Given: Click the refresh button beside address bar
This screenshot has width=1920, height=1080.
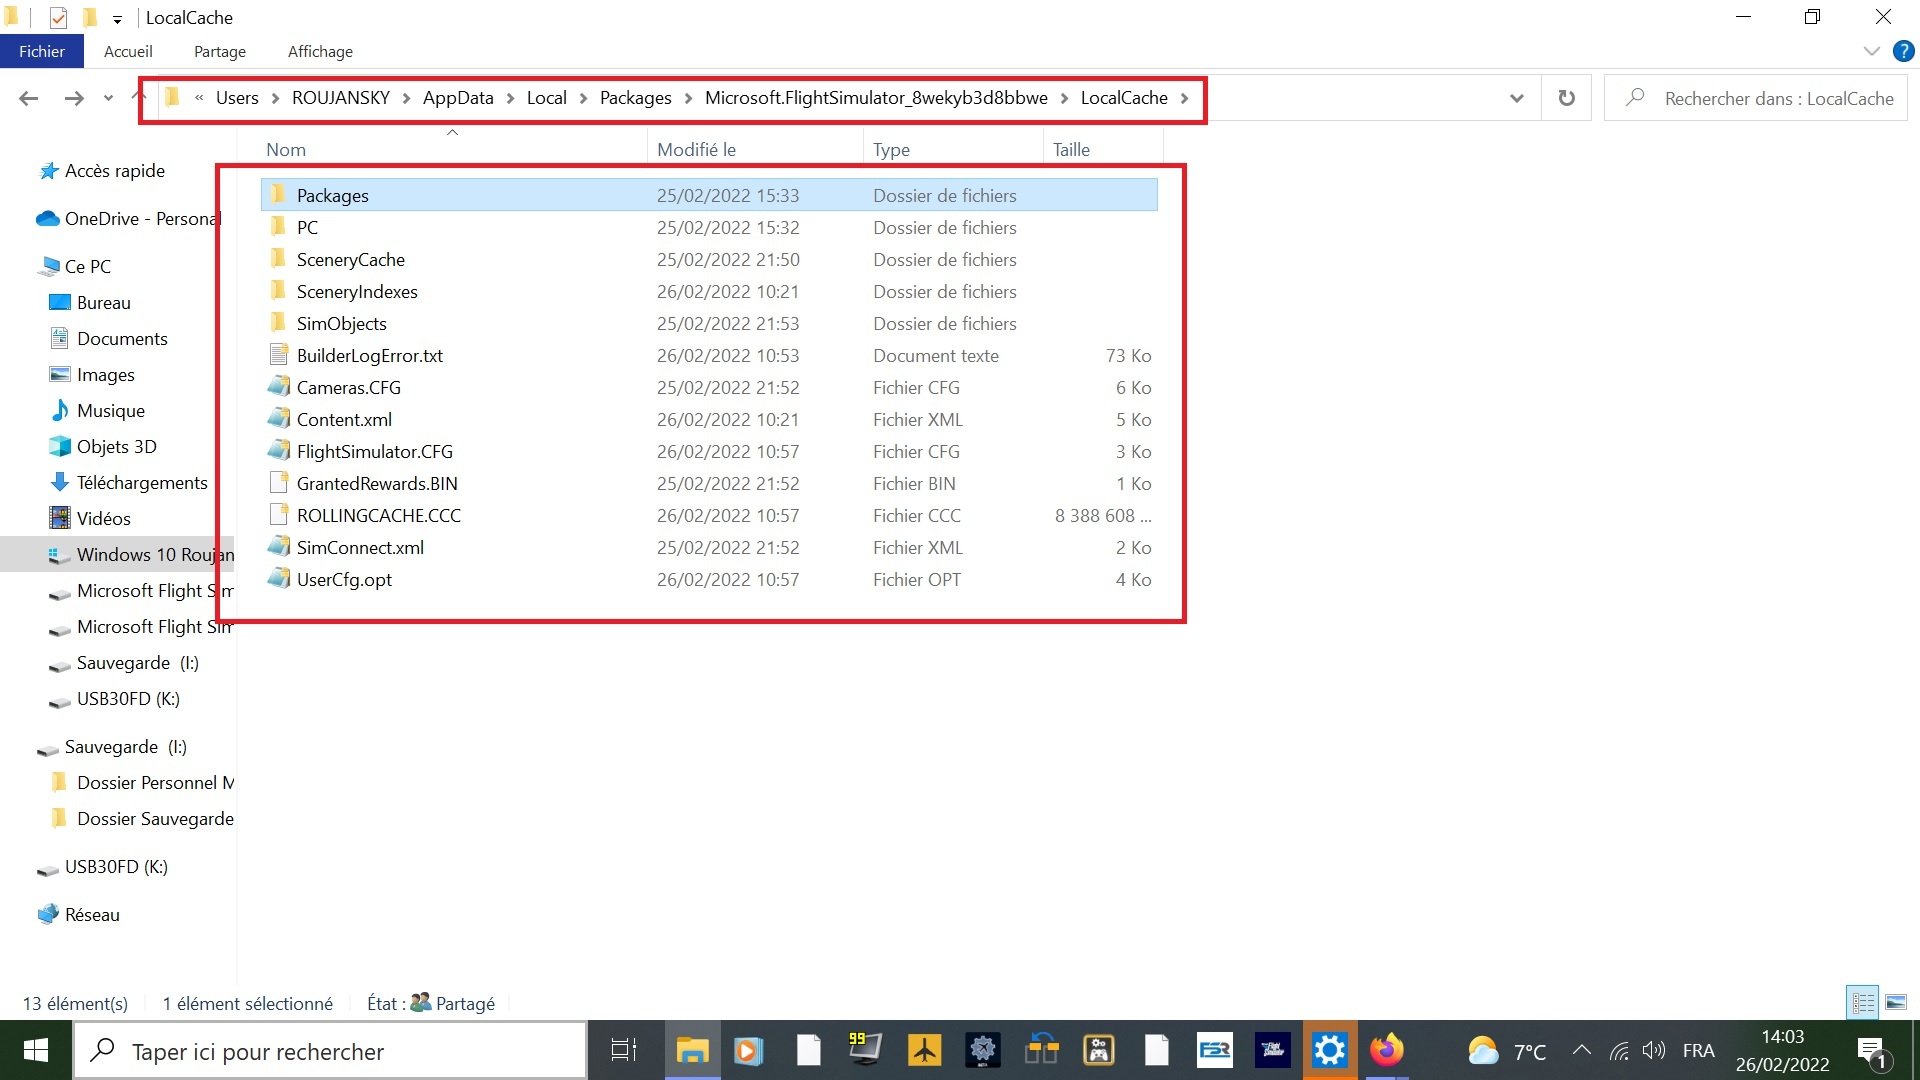Looking at the screenshot, I should click(1566, 98).
